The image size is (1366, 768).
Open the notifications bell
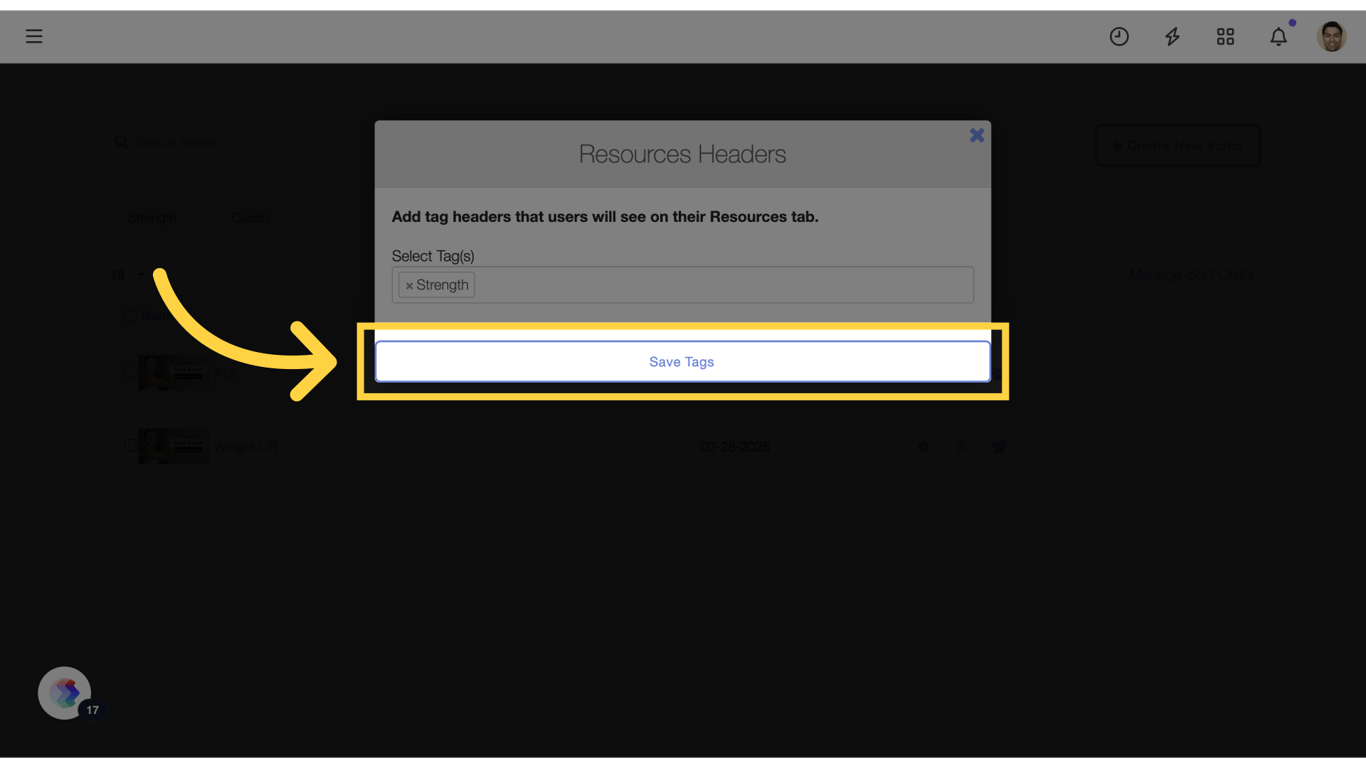(1279, 37)
